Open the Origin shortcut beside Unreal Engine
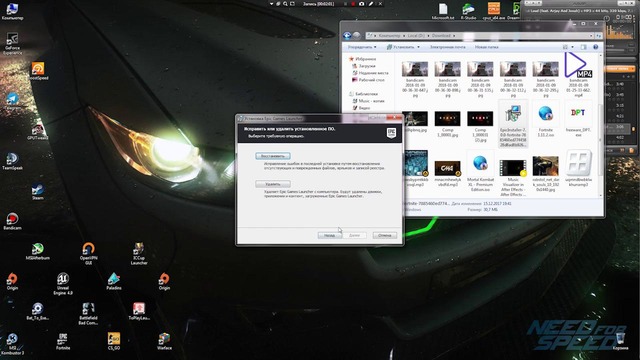 tap(12, 281)
